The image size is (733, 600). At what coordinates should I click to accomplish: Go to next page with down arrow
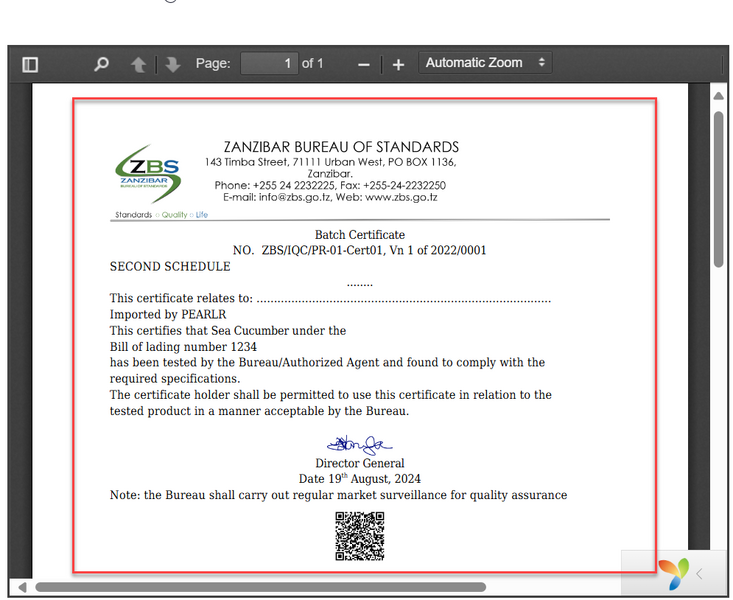pyautogui.click(x=172, y=64)
